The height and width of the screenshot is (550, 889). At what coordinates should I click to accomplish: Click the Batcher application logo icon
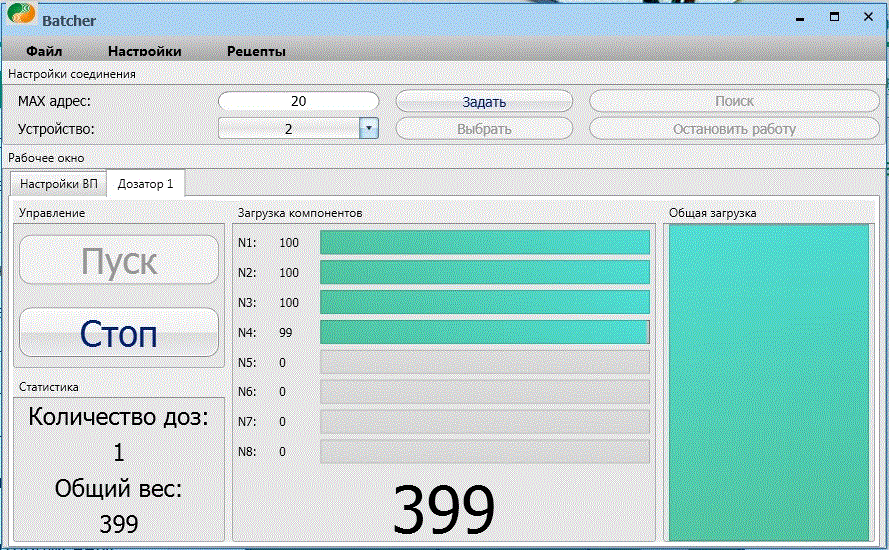pyautogui.click(x=21, y=18)
